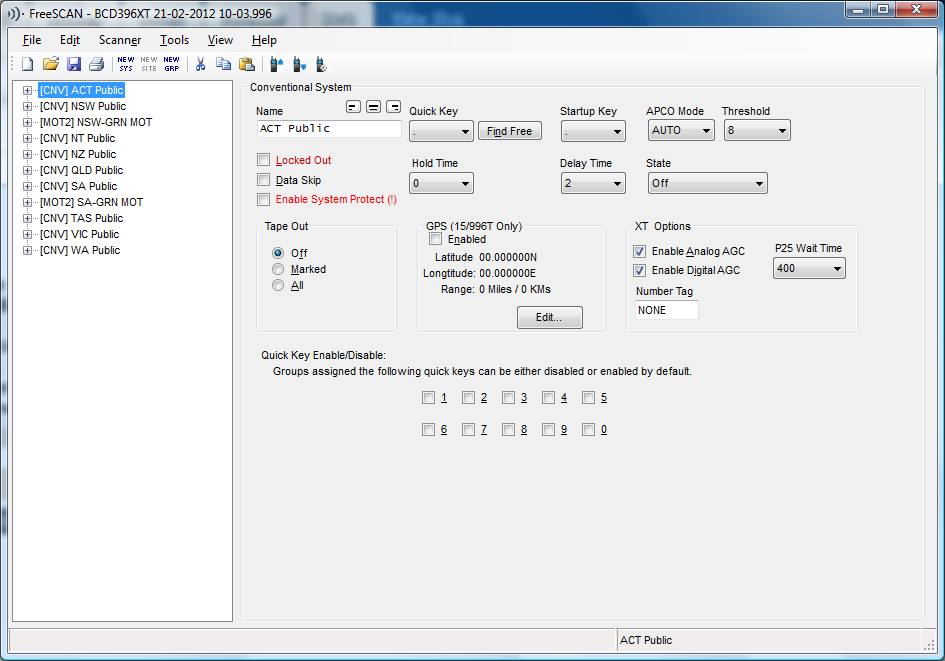This screenshot has height=661, width=945.
Task: Click the NEW SYS toolbar icon
Action: coord(125,62)
